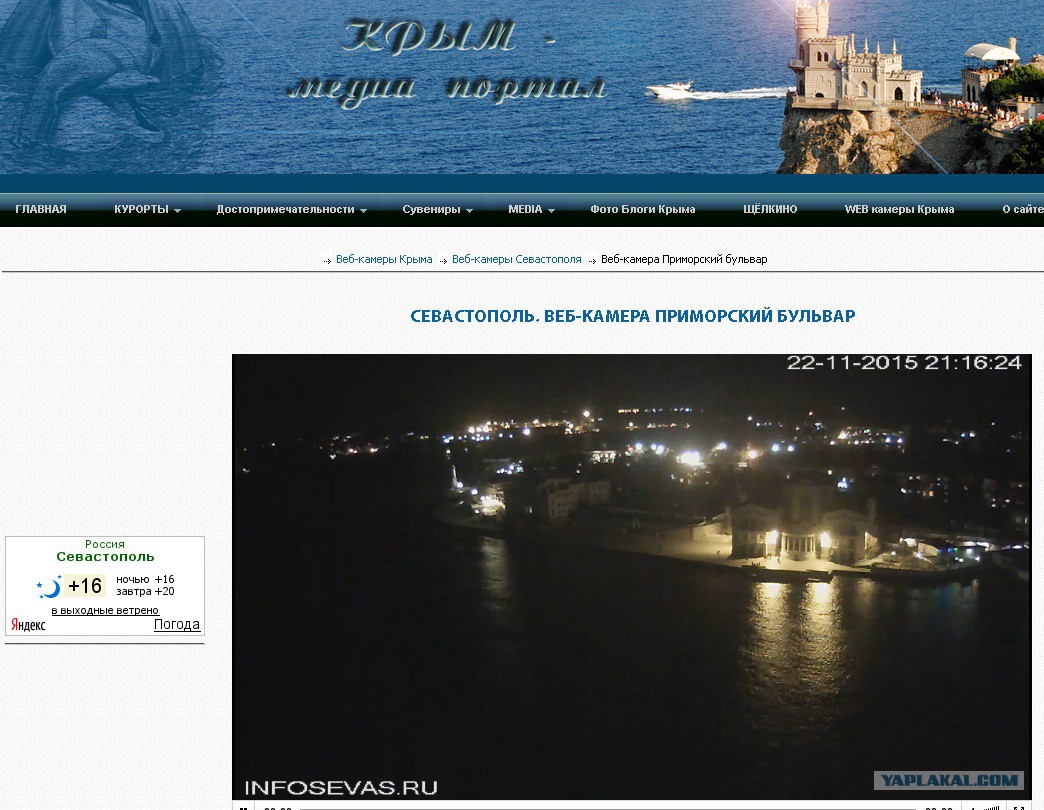Open WEB камеры Крыма menu item
Image resolution: width=1044 pixels, height=810 pixels.
click(899, 210)
